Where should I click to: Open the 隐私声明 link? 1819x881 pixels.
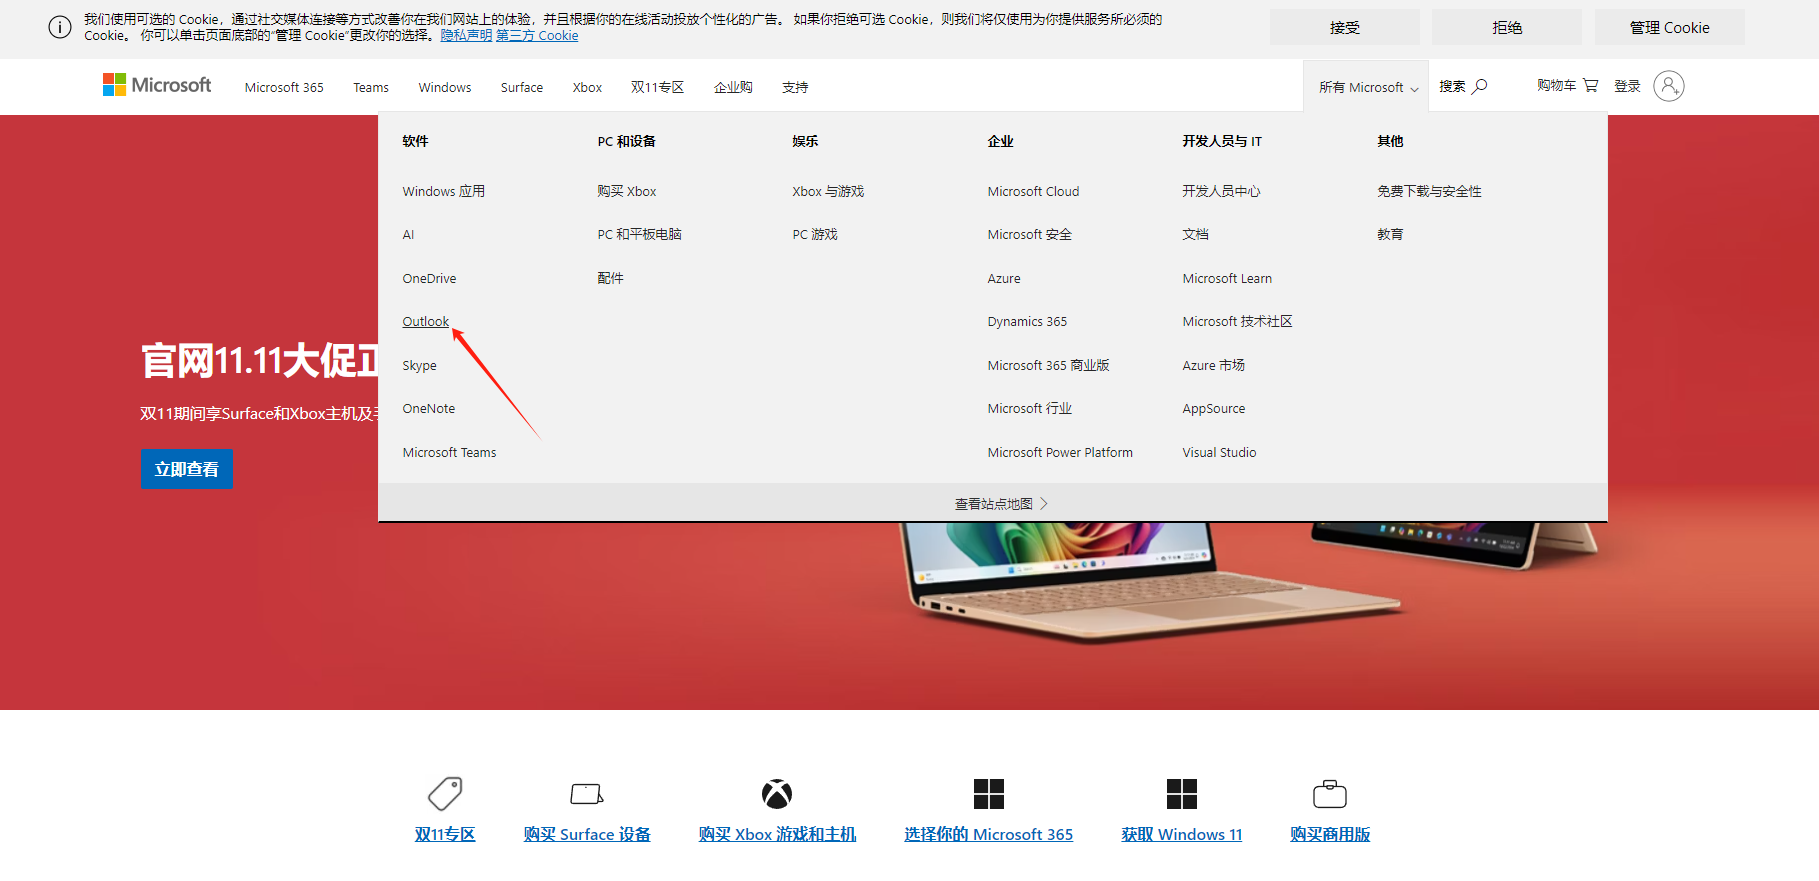(x=466, y=35)
